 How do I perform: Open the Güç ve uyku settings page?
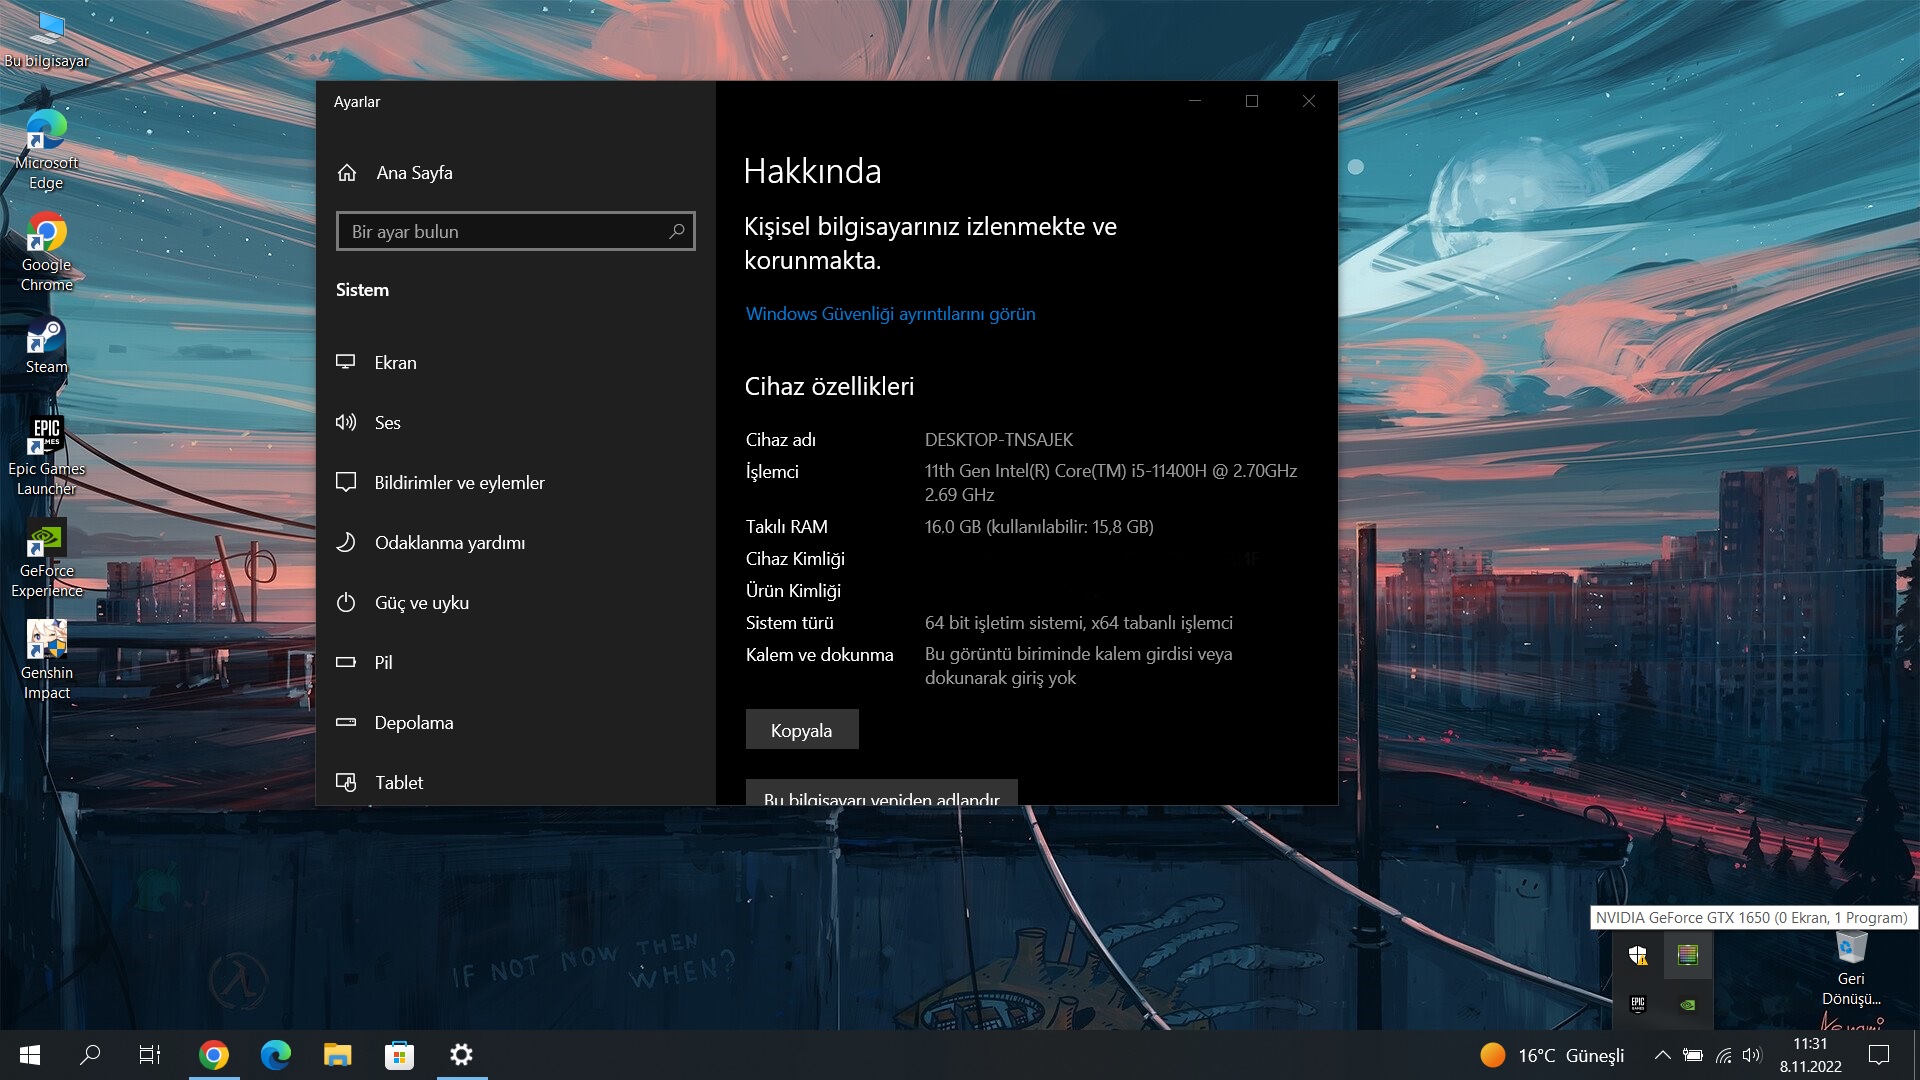421,603
